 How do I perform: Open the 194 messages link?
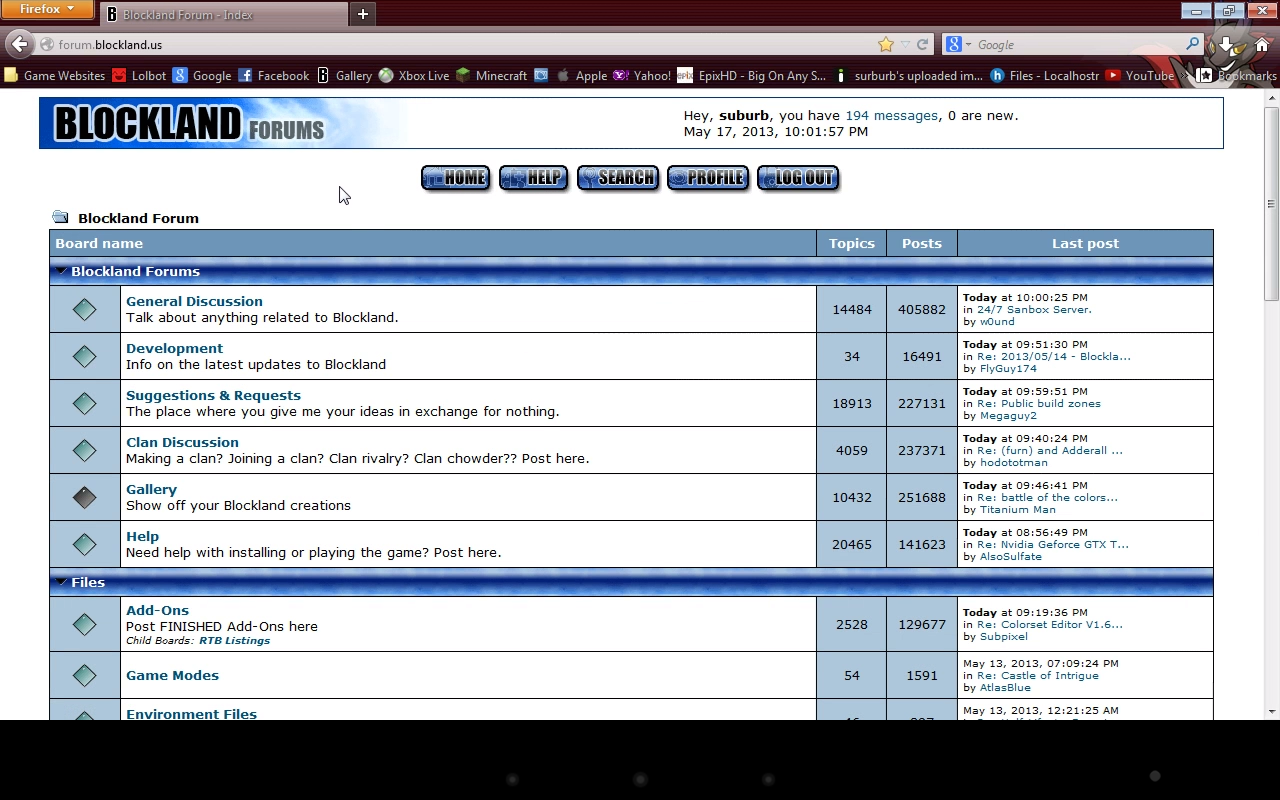tap(891, 116)
